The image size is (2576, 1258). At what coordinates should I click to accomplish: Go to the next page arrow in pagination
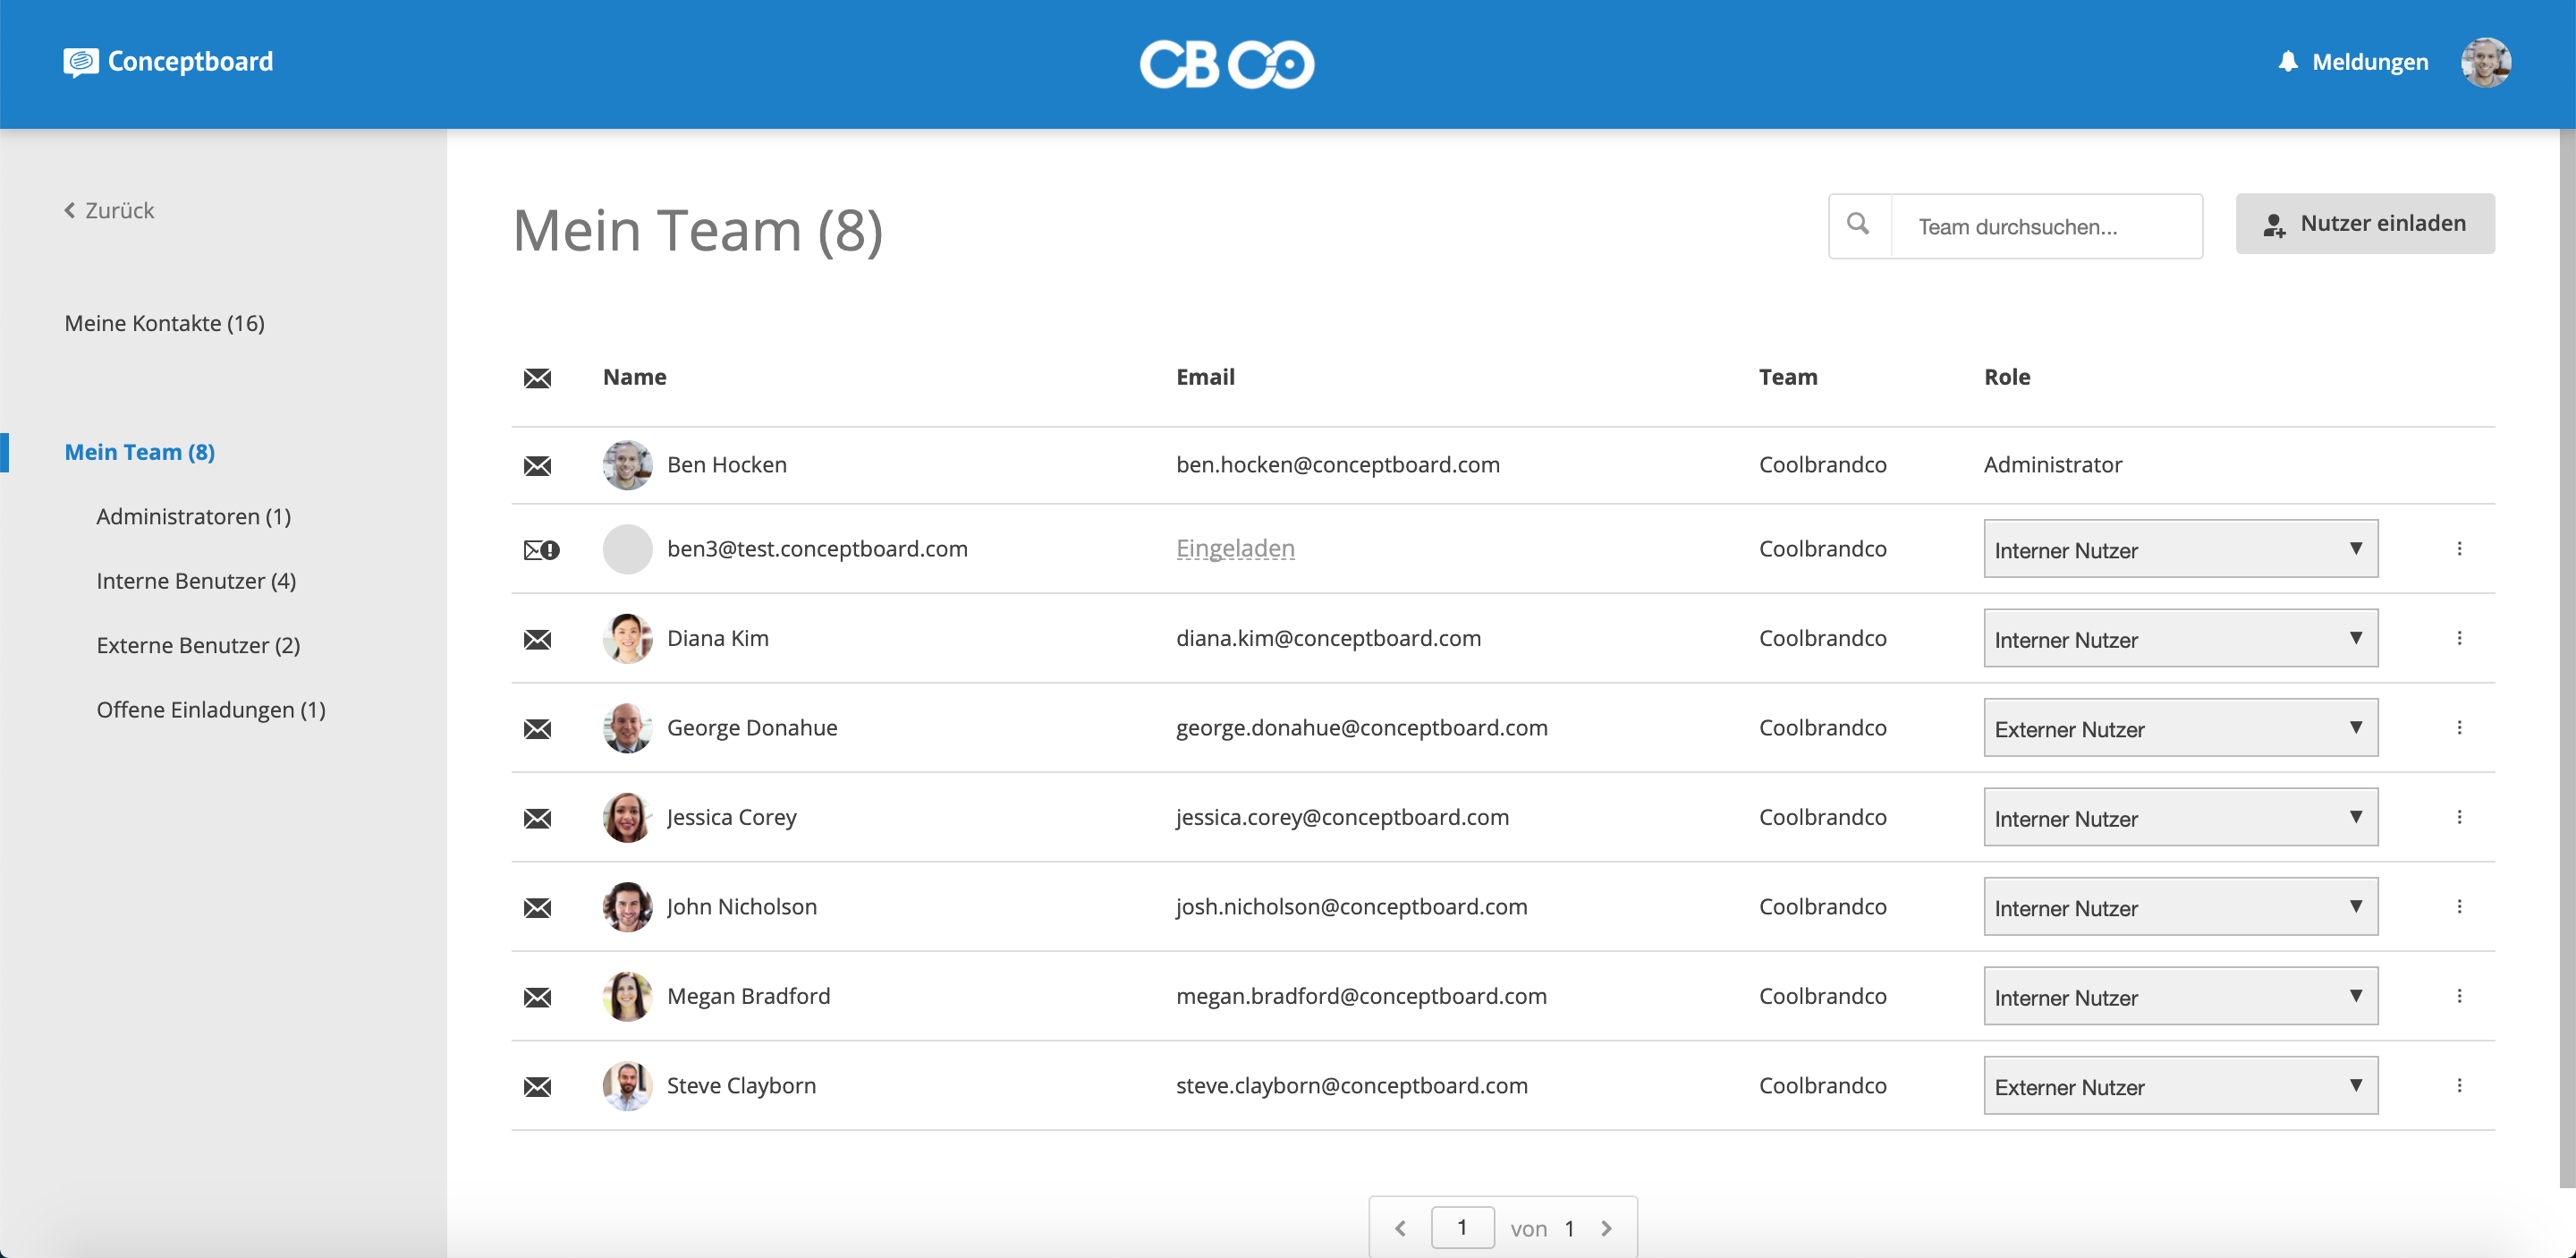click(1606, 1228)
